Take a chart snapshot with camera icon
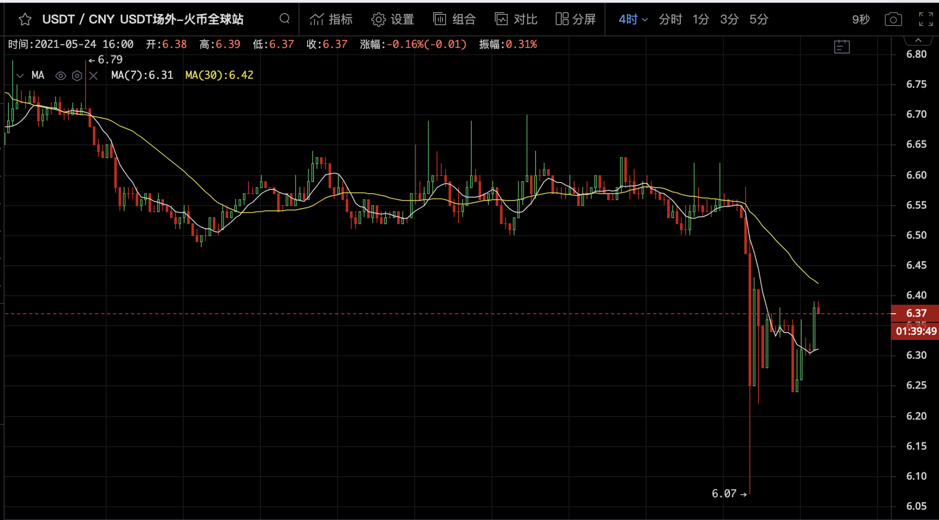Image resolution: width=939 pixels, height=520 pixels. [893, 19]
